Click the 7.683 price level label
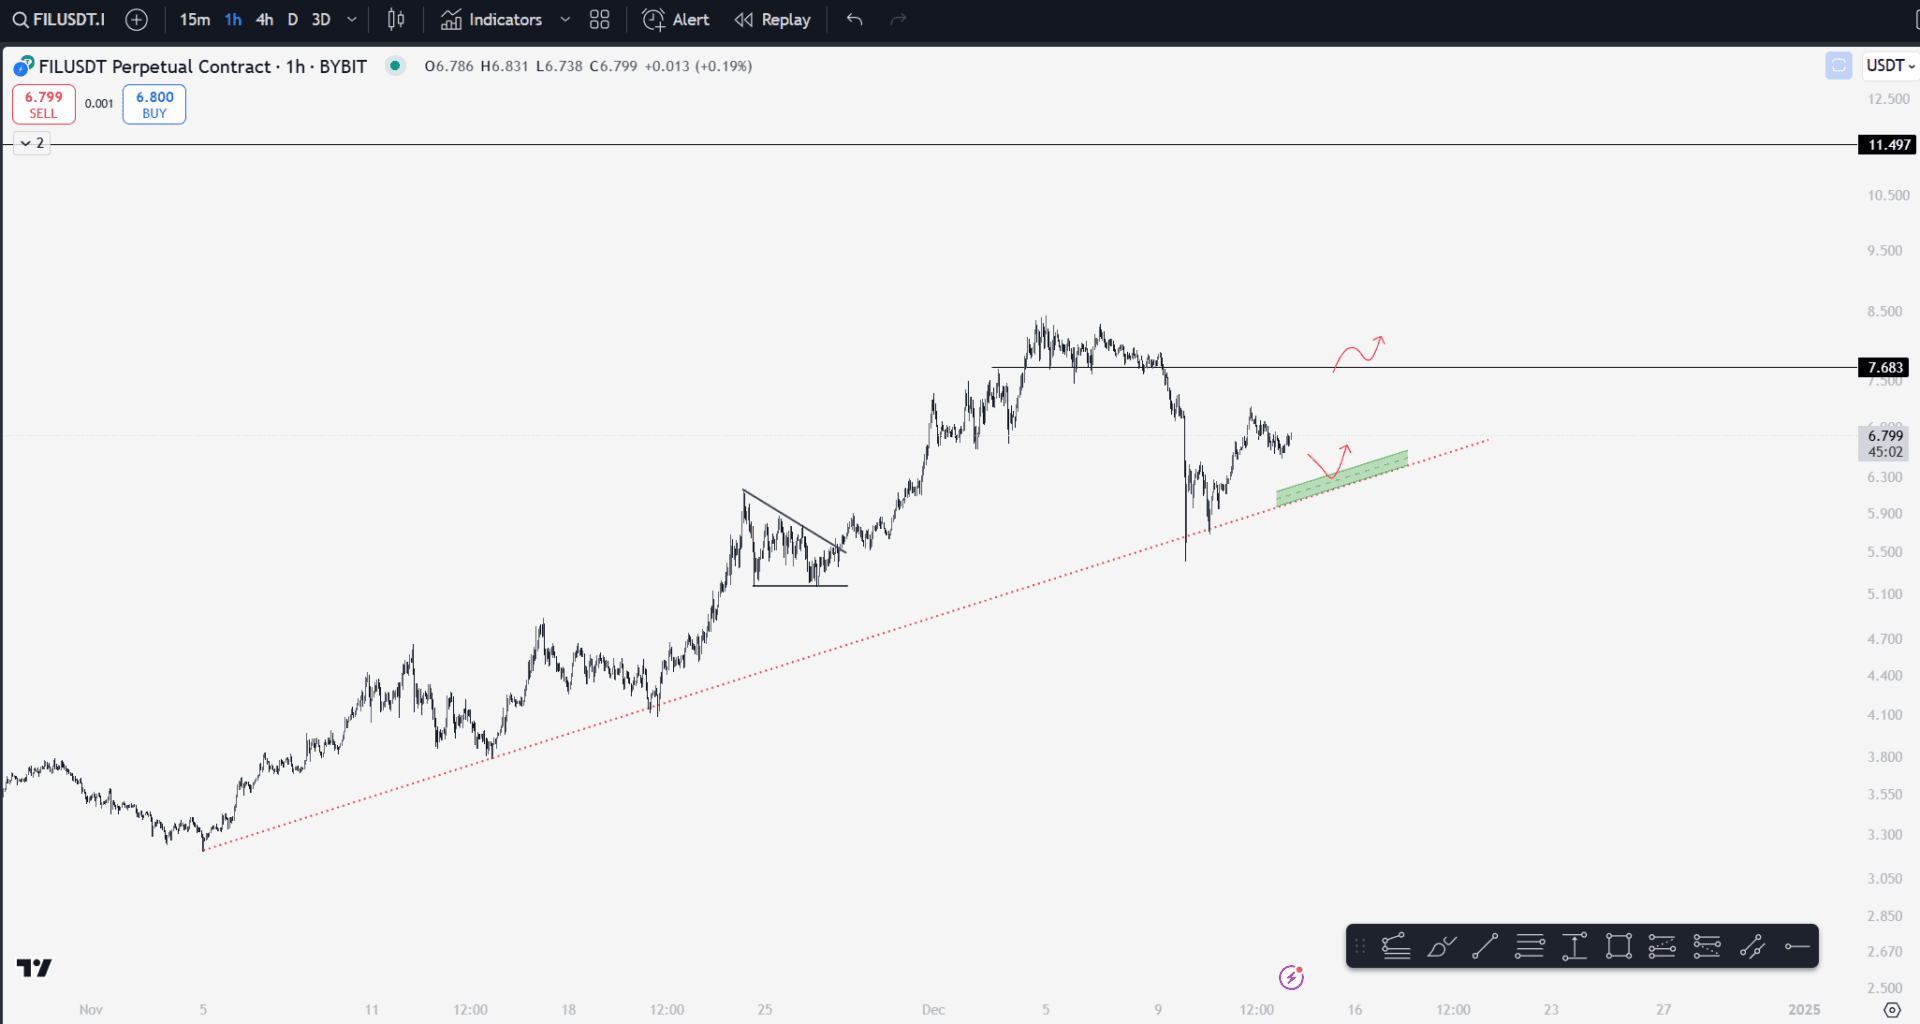This screenshot has height=1024, width=1920. (x=1884, y=368)
